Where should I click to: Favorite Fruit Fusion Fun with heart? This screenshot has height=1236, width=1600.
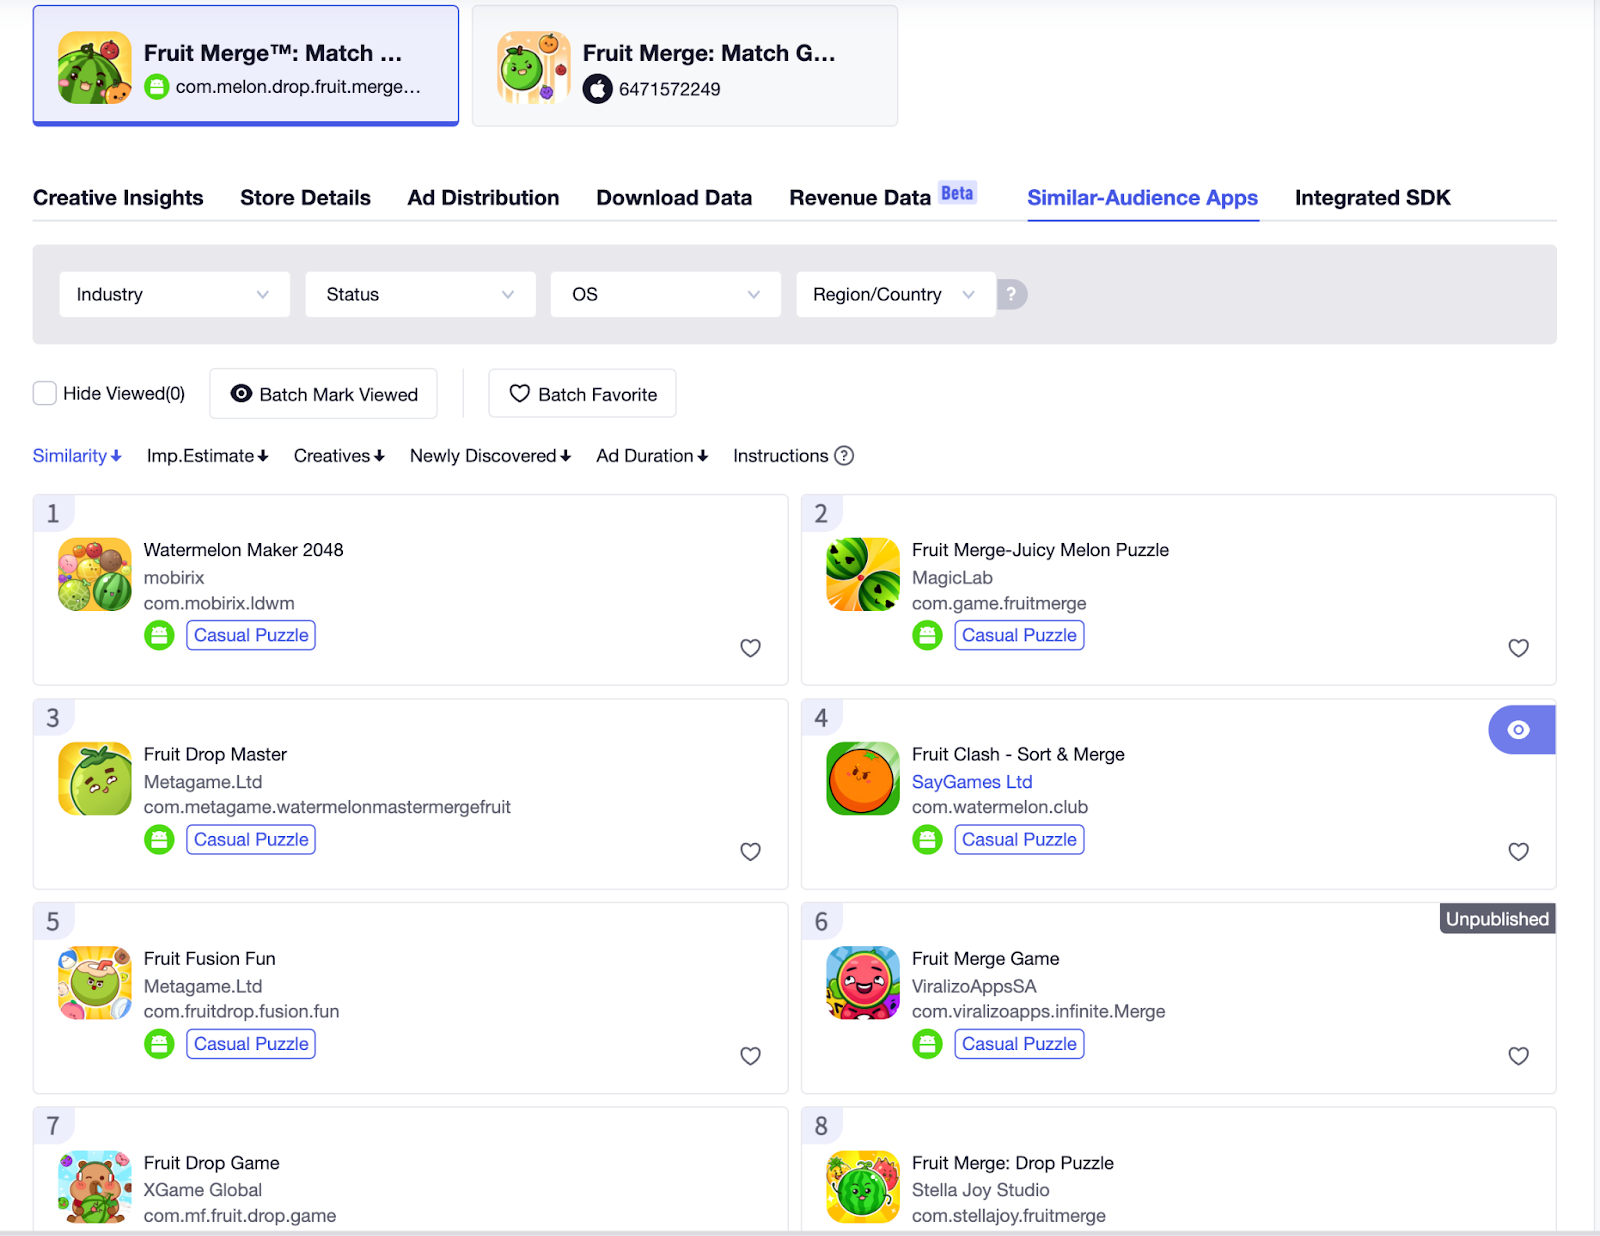[750, 1056]
